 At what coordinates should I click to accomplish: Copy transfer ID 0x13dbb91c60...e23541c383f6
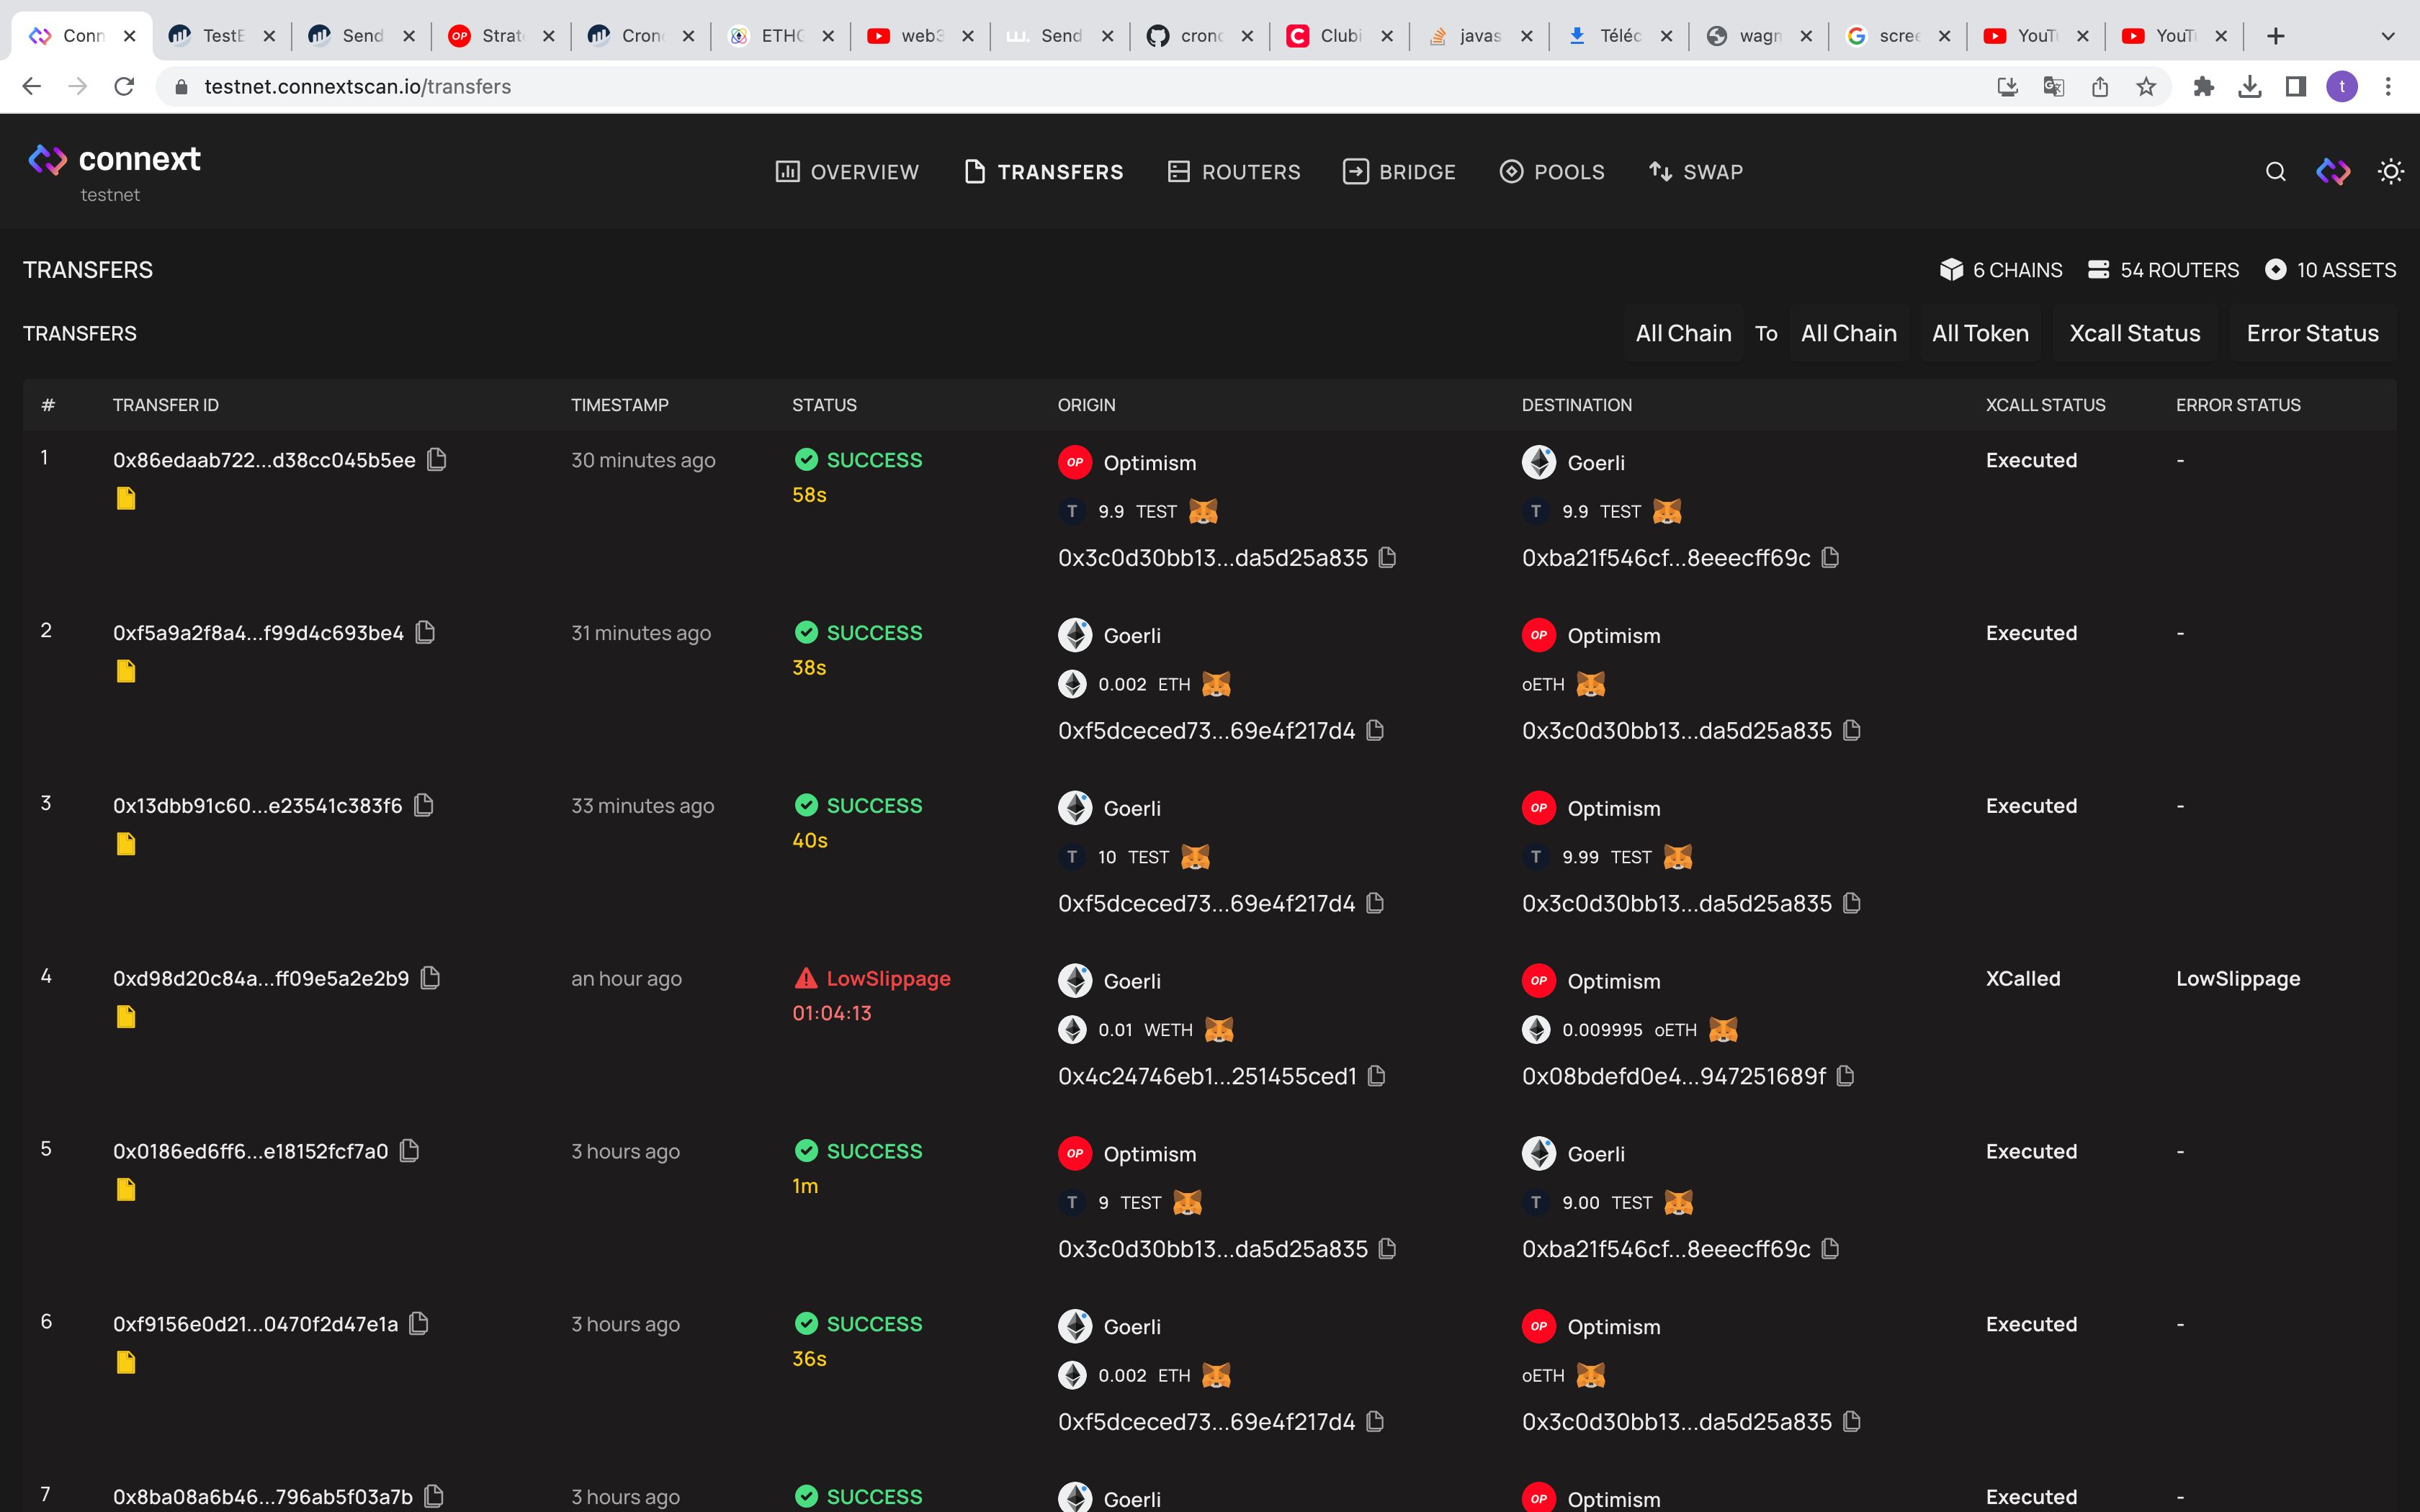pos(424,806)
